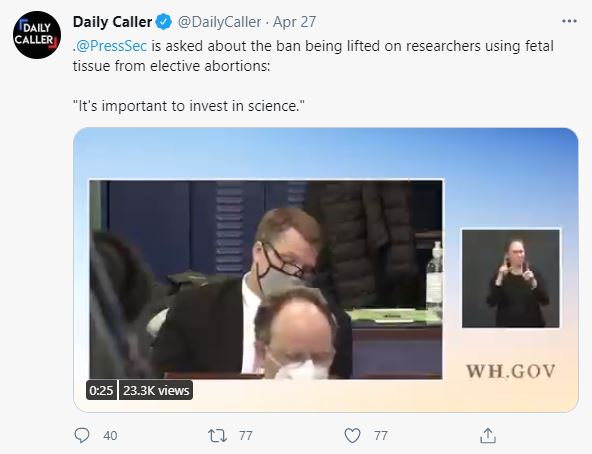Image resolution: width=592 pixels, height=454 pixels.
Task: Click the blue verified badge
Action: click(x=164, y=22)
